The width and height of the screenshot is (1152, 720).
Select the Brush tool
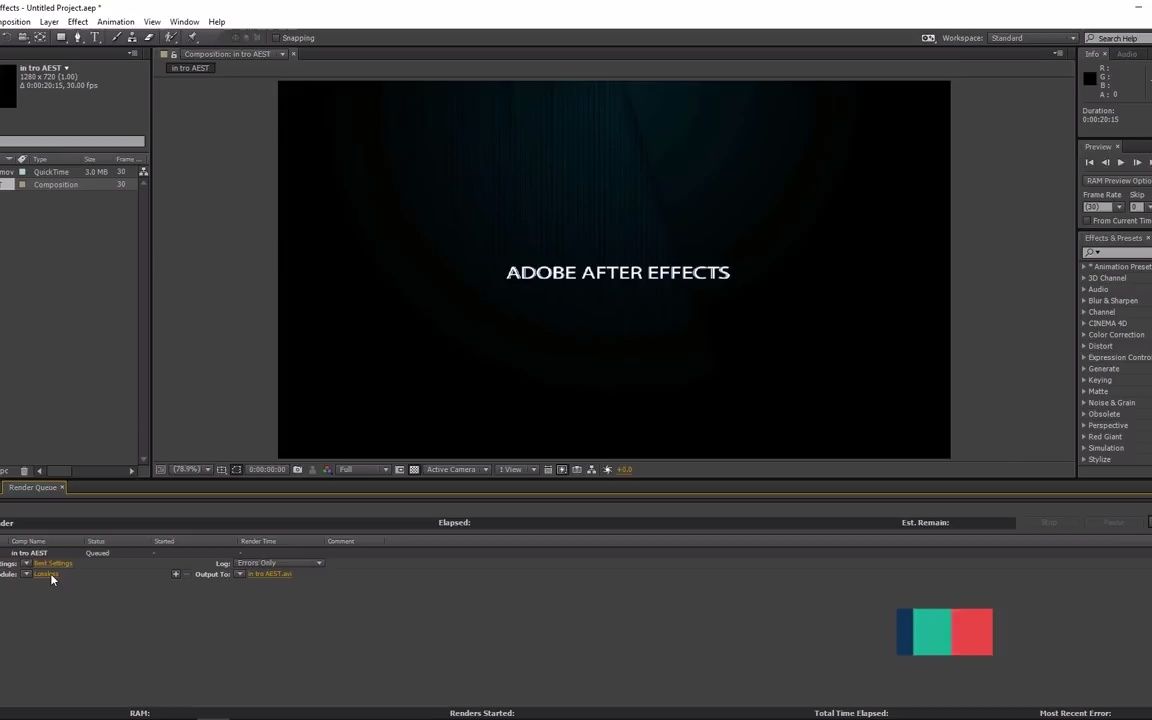[115, 37]
